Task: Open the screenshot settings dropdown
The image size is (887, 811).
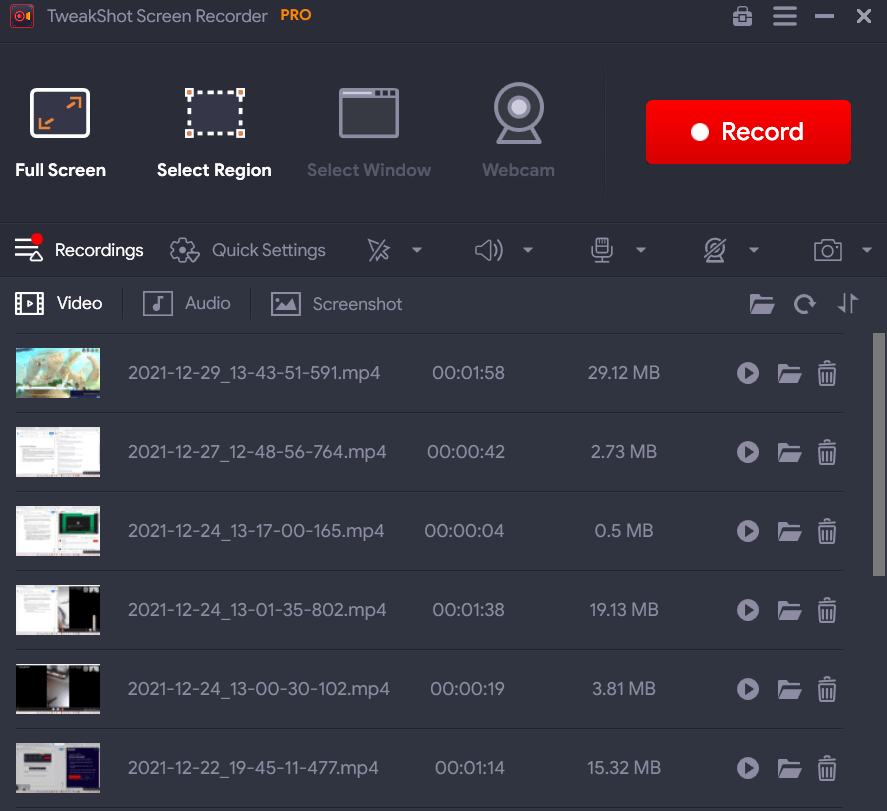Action: pyautogui.click(x=866, y=250)
